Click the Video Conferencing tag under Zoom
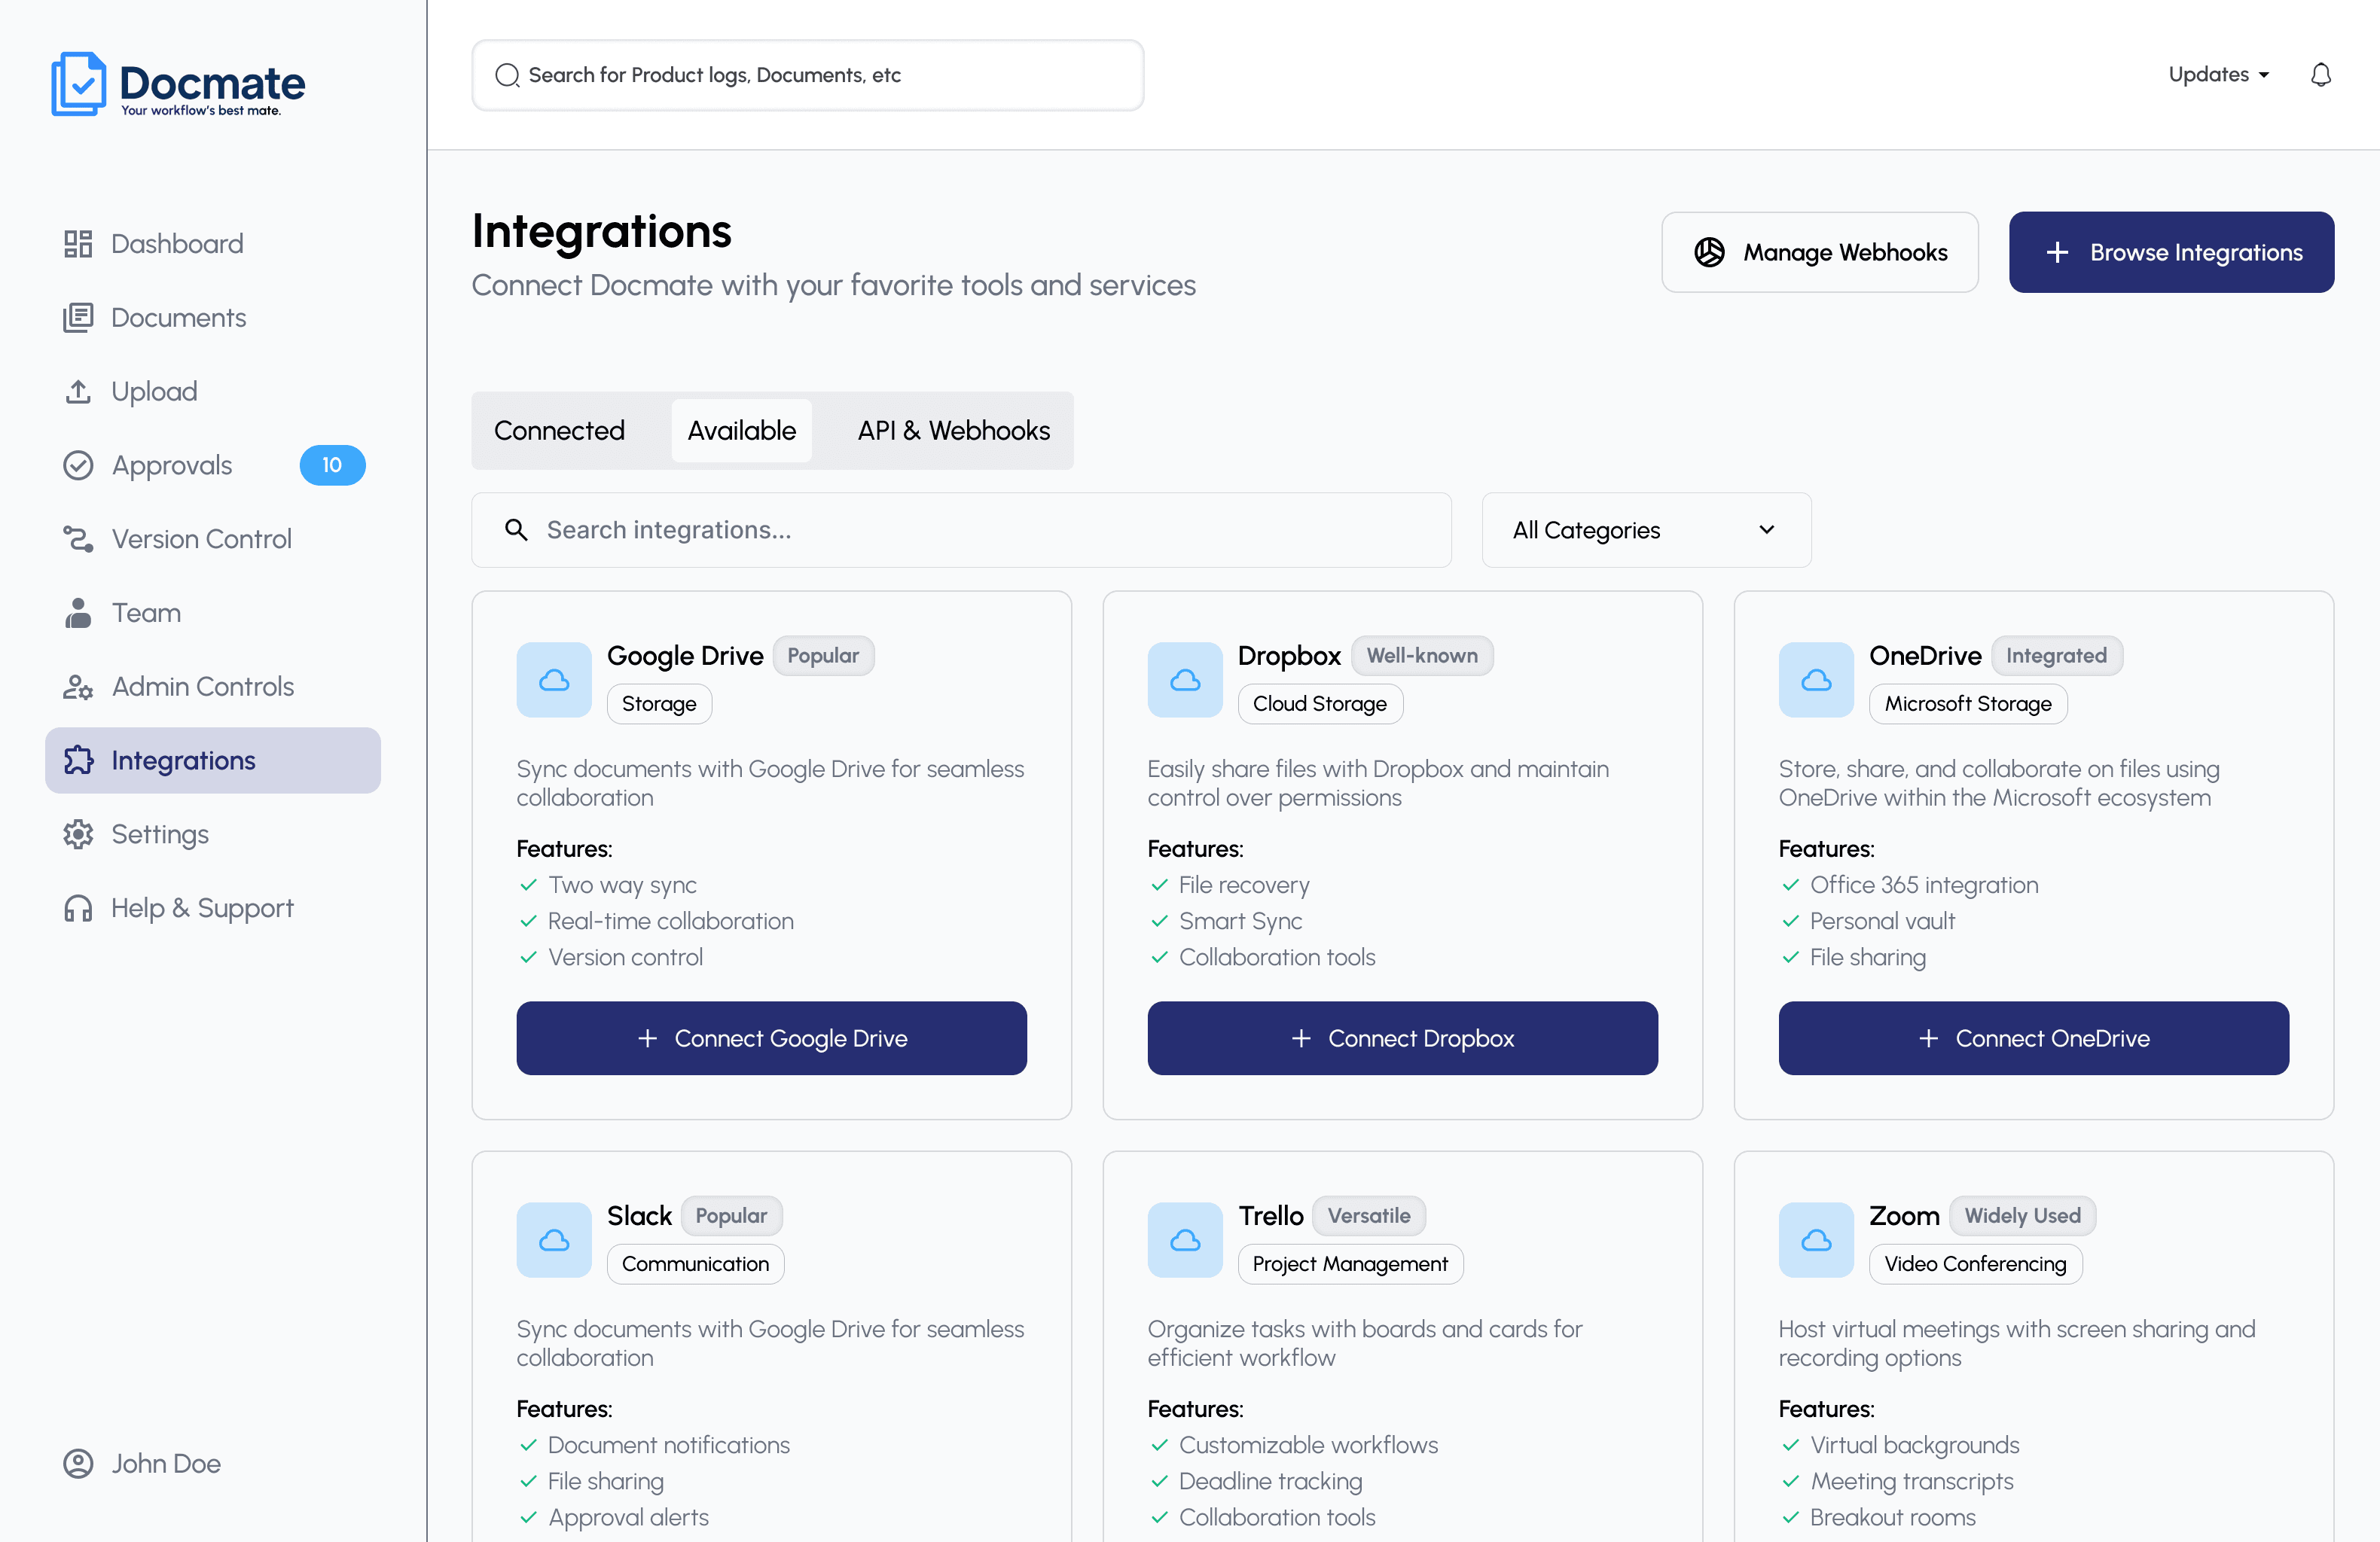Viewport: 2380px width, 1542px height. point(1975,1264)
